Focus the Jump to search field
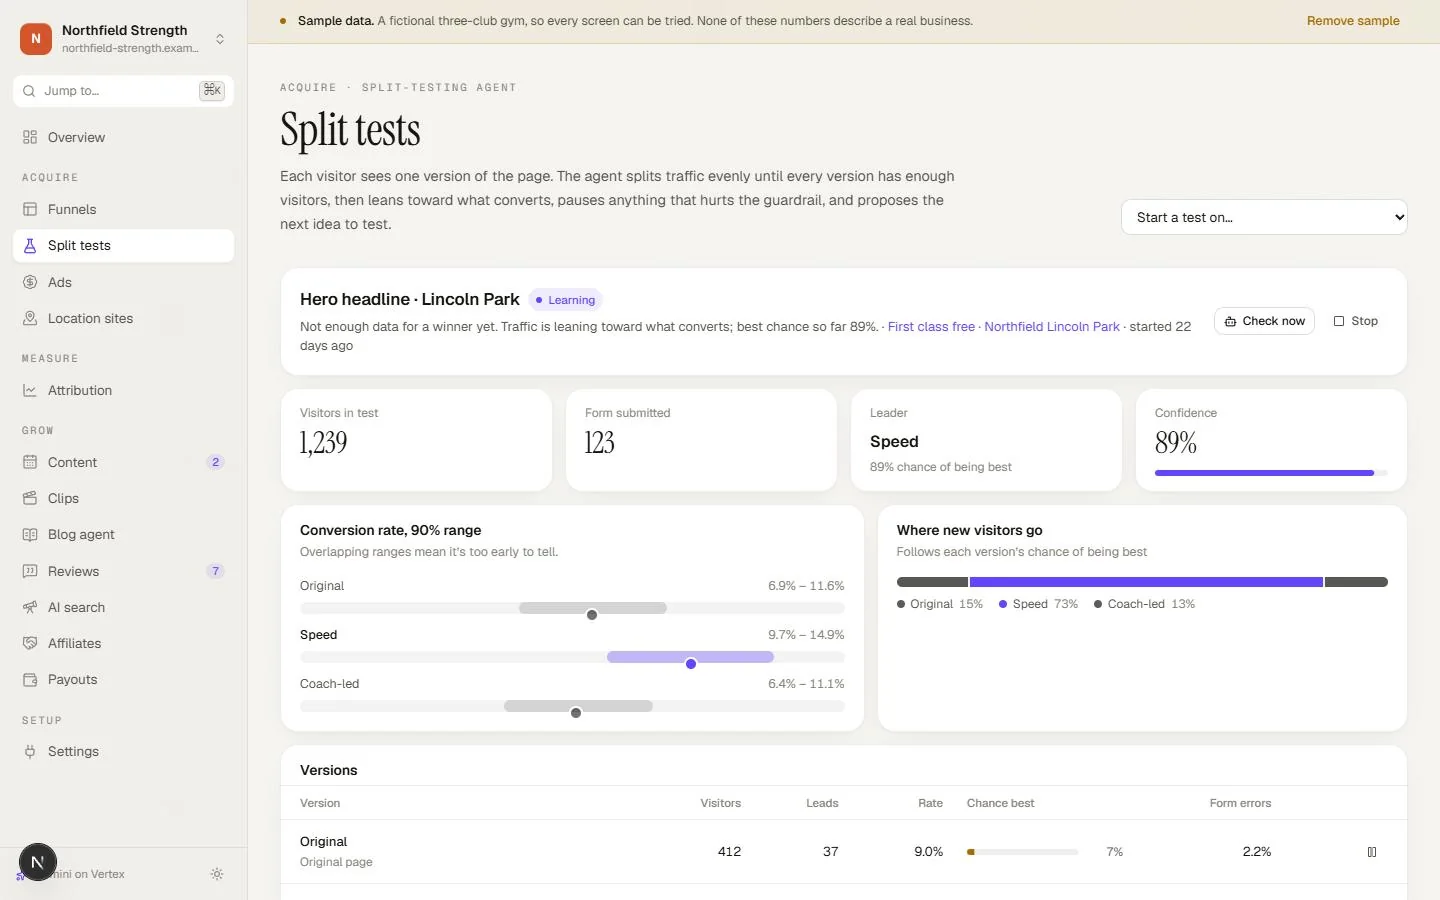 (124, 91)
